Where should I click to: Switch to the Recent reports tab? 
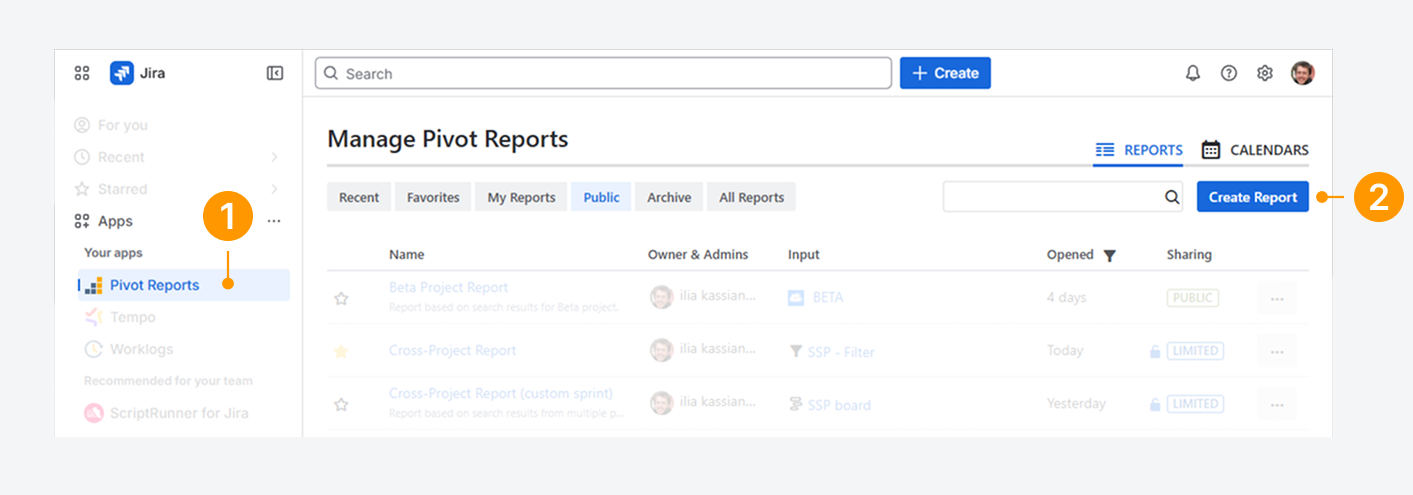(359, 197)
